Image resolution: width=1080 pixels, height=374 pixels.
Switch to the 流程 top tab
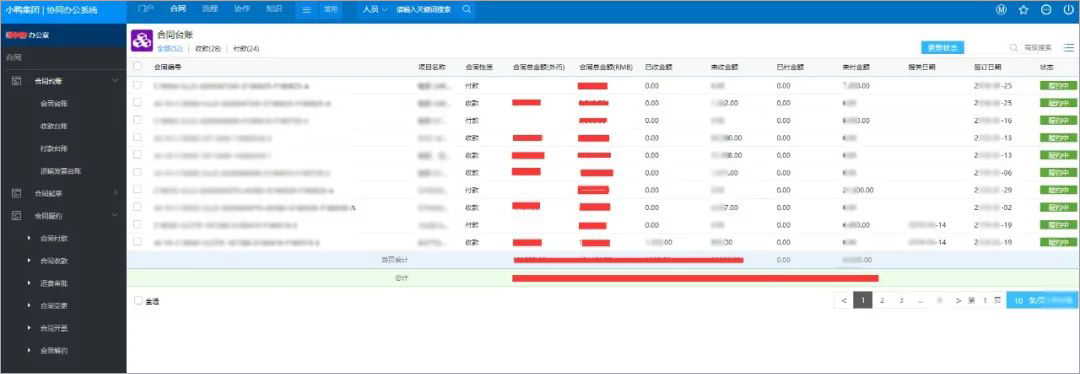[210, 9]
